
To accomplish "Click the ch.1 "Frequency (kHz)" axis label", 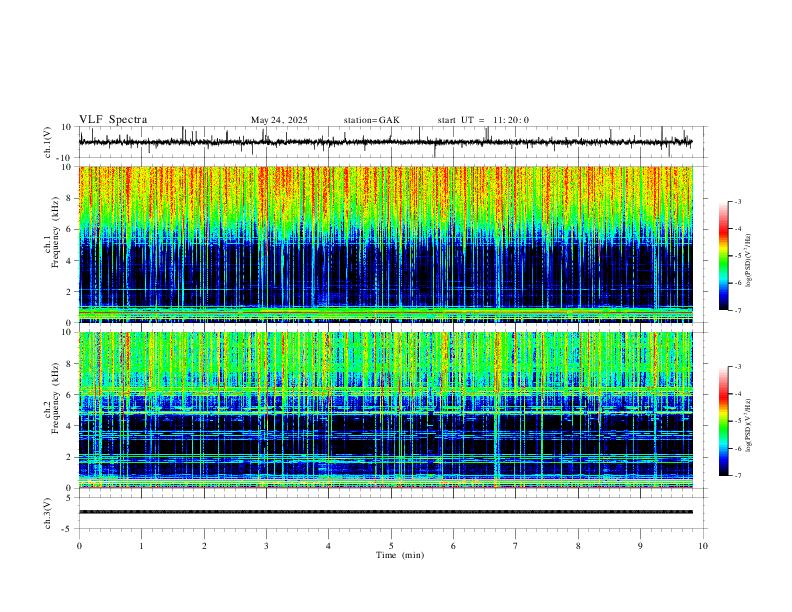I will tap(56, 232).
